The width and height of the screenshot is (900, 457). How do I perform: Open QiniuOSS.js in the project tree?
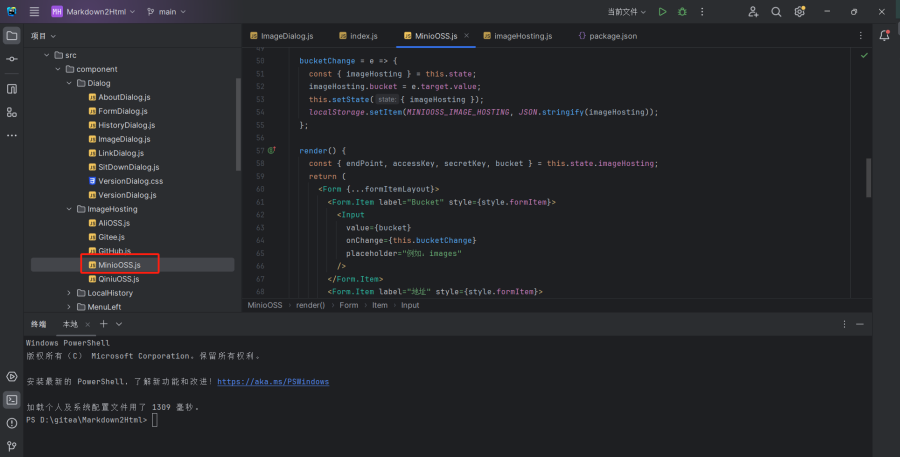tap(118, 279)
